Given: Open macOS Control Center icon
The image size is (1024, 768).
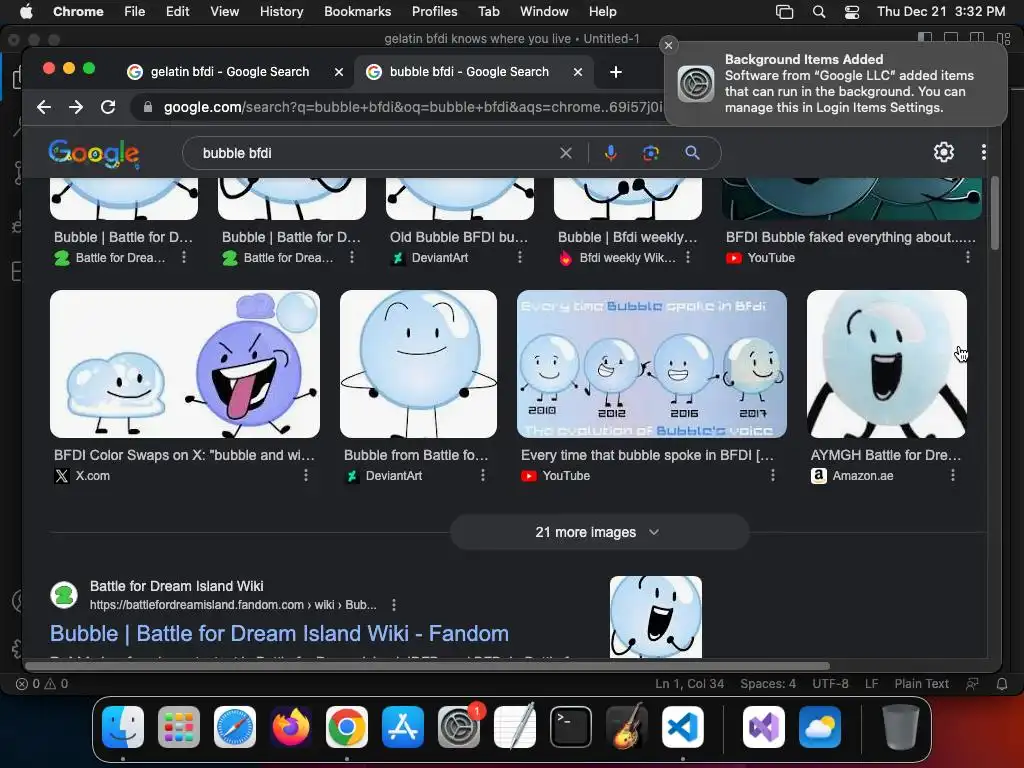Looking at the screenshot, I should point(852,12).
